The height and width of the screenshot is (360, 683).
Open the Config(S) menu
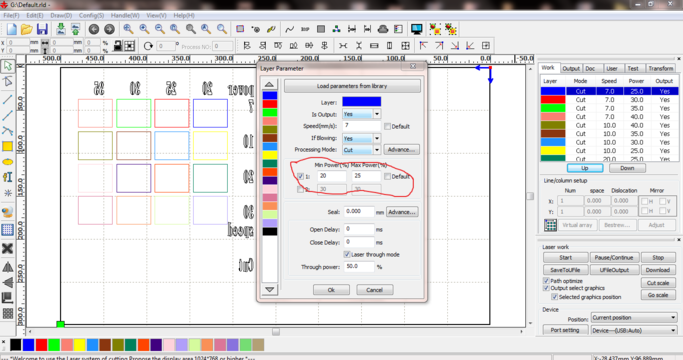pyautogui.click(x=91, y=15)
